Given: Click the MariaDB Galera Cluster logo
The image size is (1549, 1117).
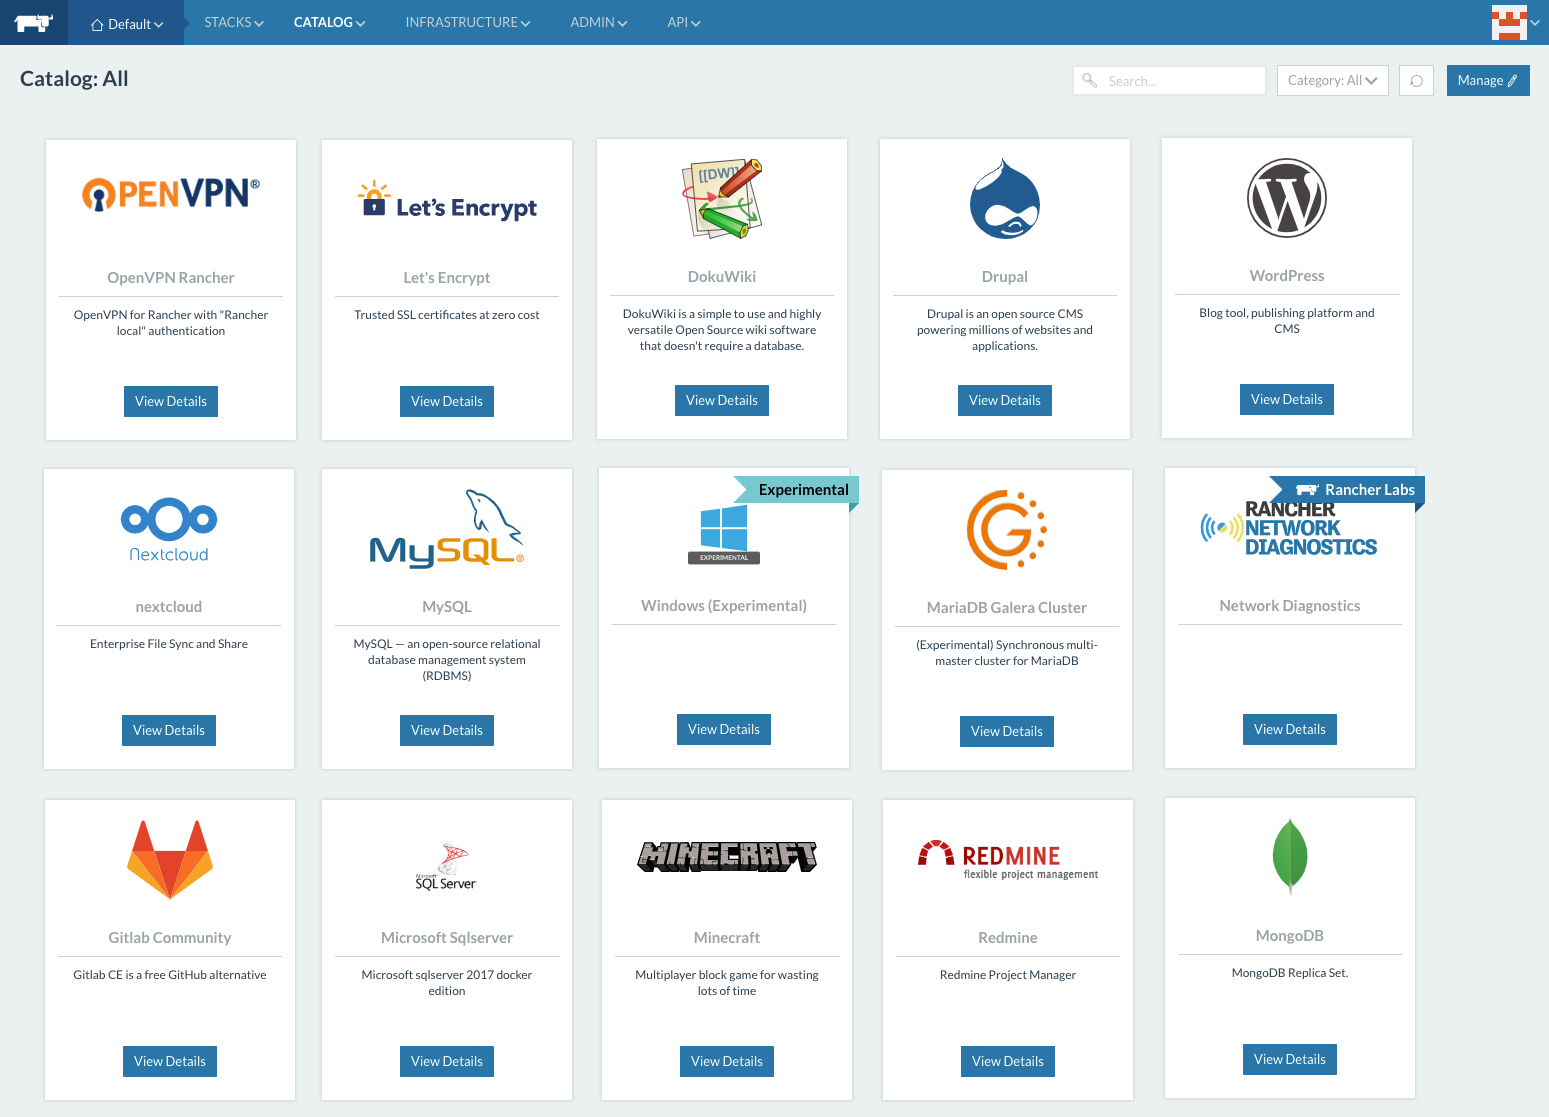Looking at the screenshot, I should [1007, 530].
